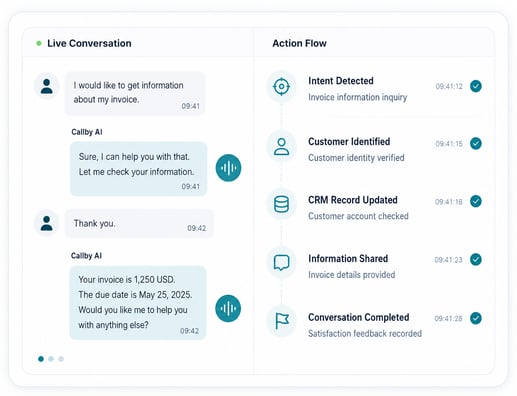Click 'Customer account checked' description
517x396 pixels.
pos(358,216)
